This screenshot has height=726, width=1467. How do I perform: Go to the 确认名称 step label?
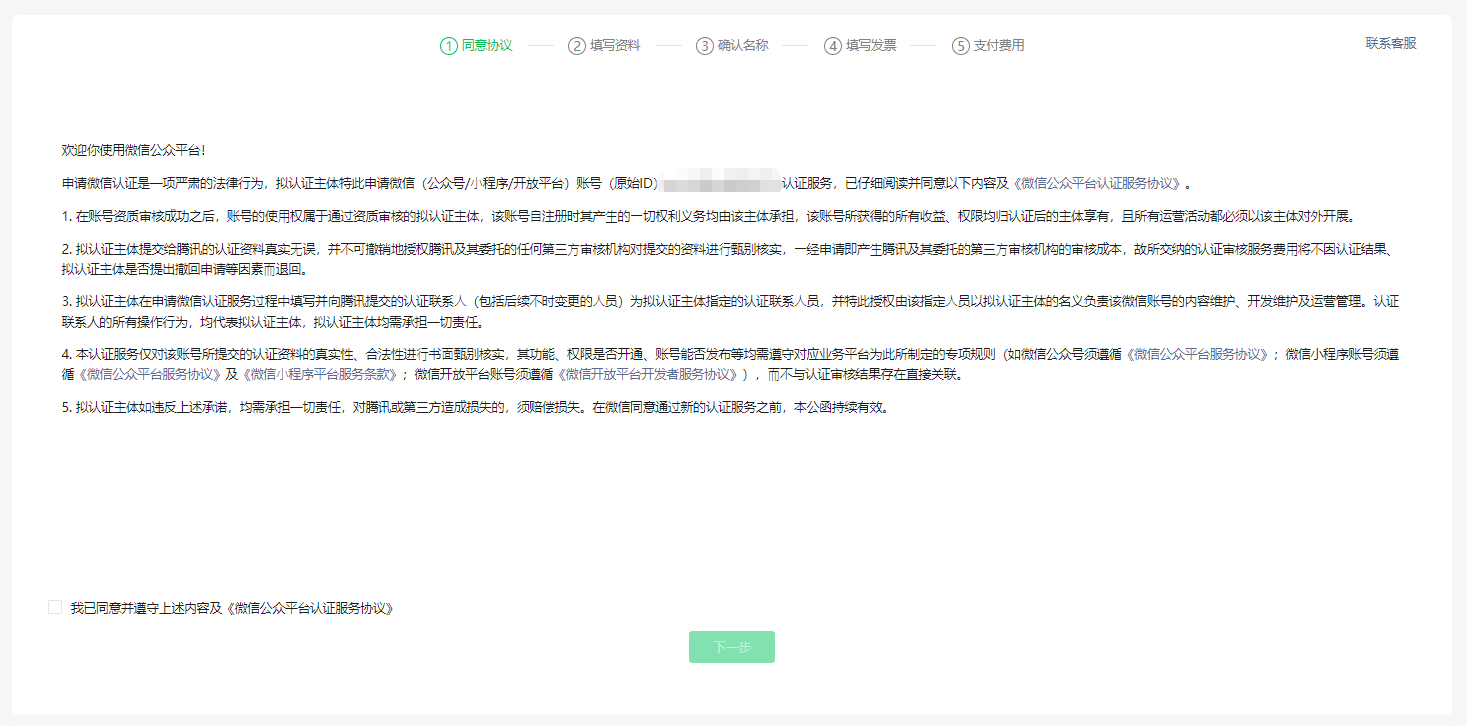coord(743,46)
